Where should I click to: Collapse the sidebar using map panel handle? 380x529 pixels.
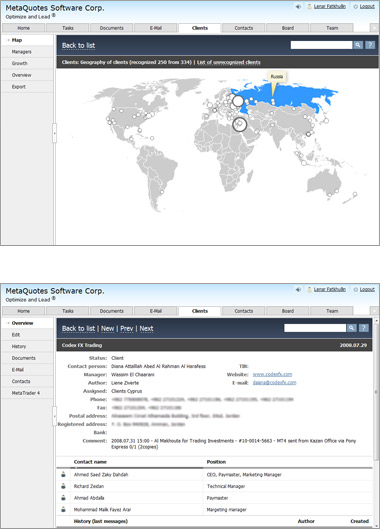pos(54,133)
